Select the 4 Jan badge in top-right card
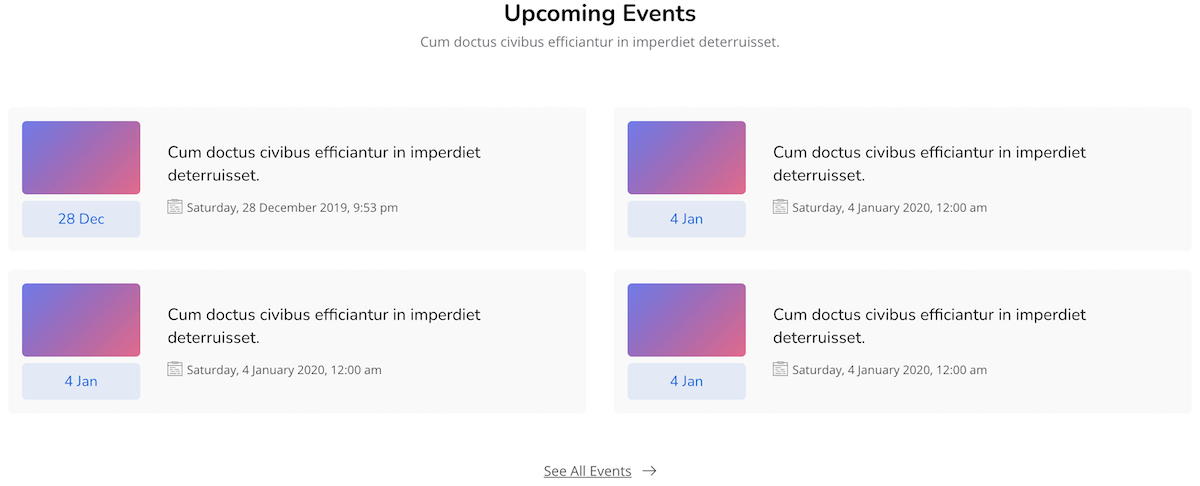The image size is (1200, 486). (x=686, y=219)
